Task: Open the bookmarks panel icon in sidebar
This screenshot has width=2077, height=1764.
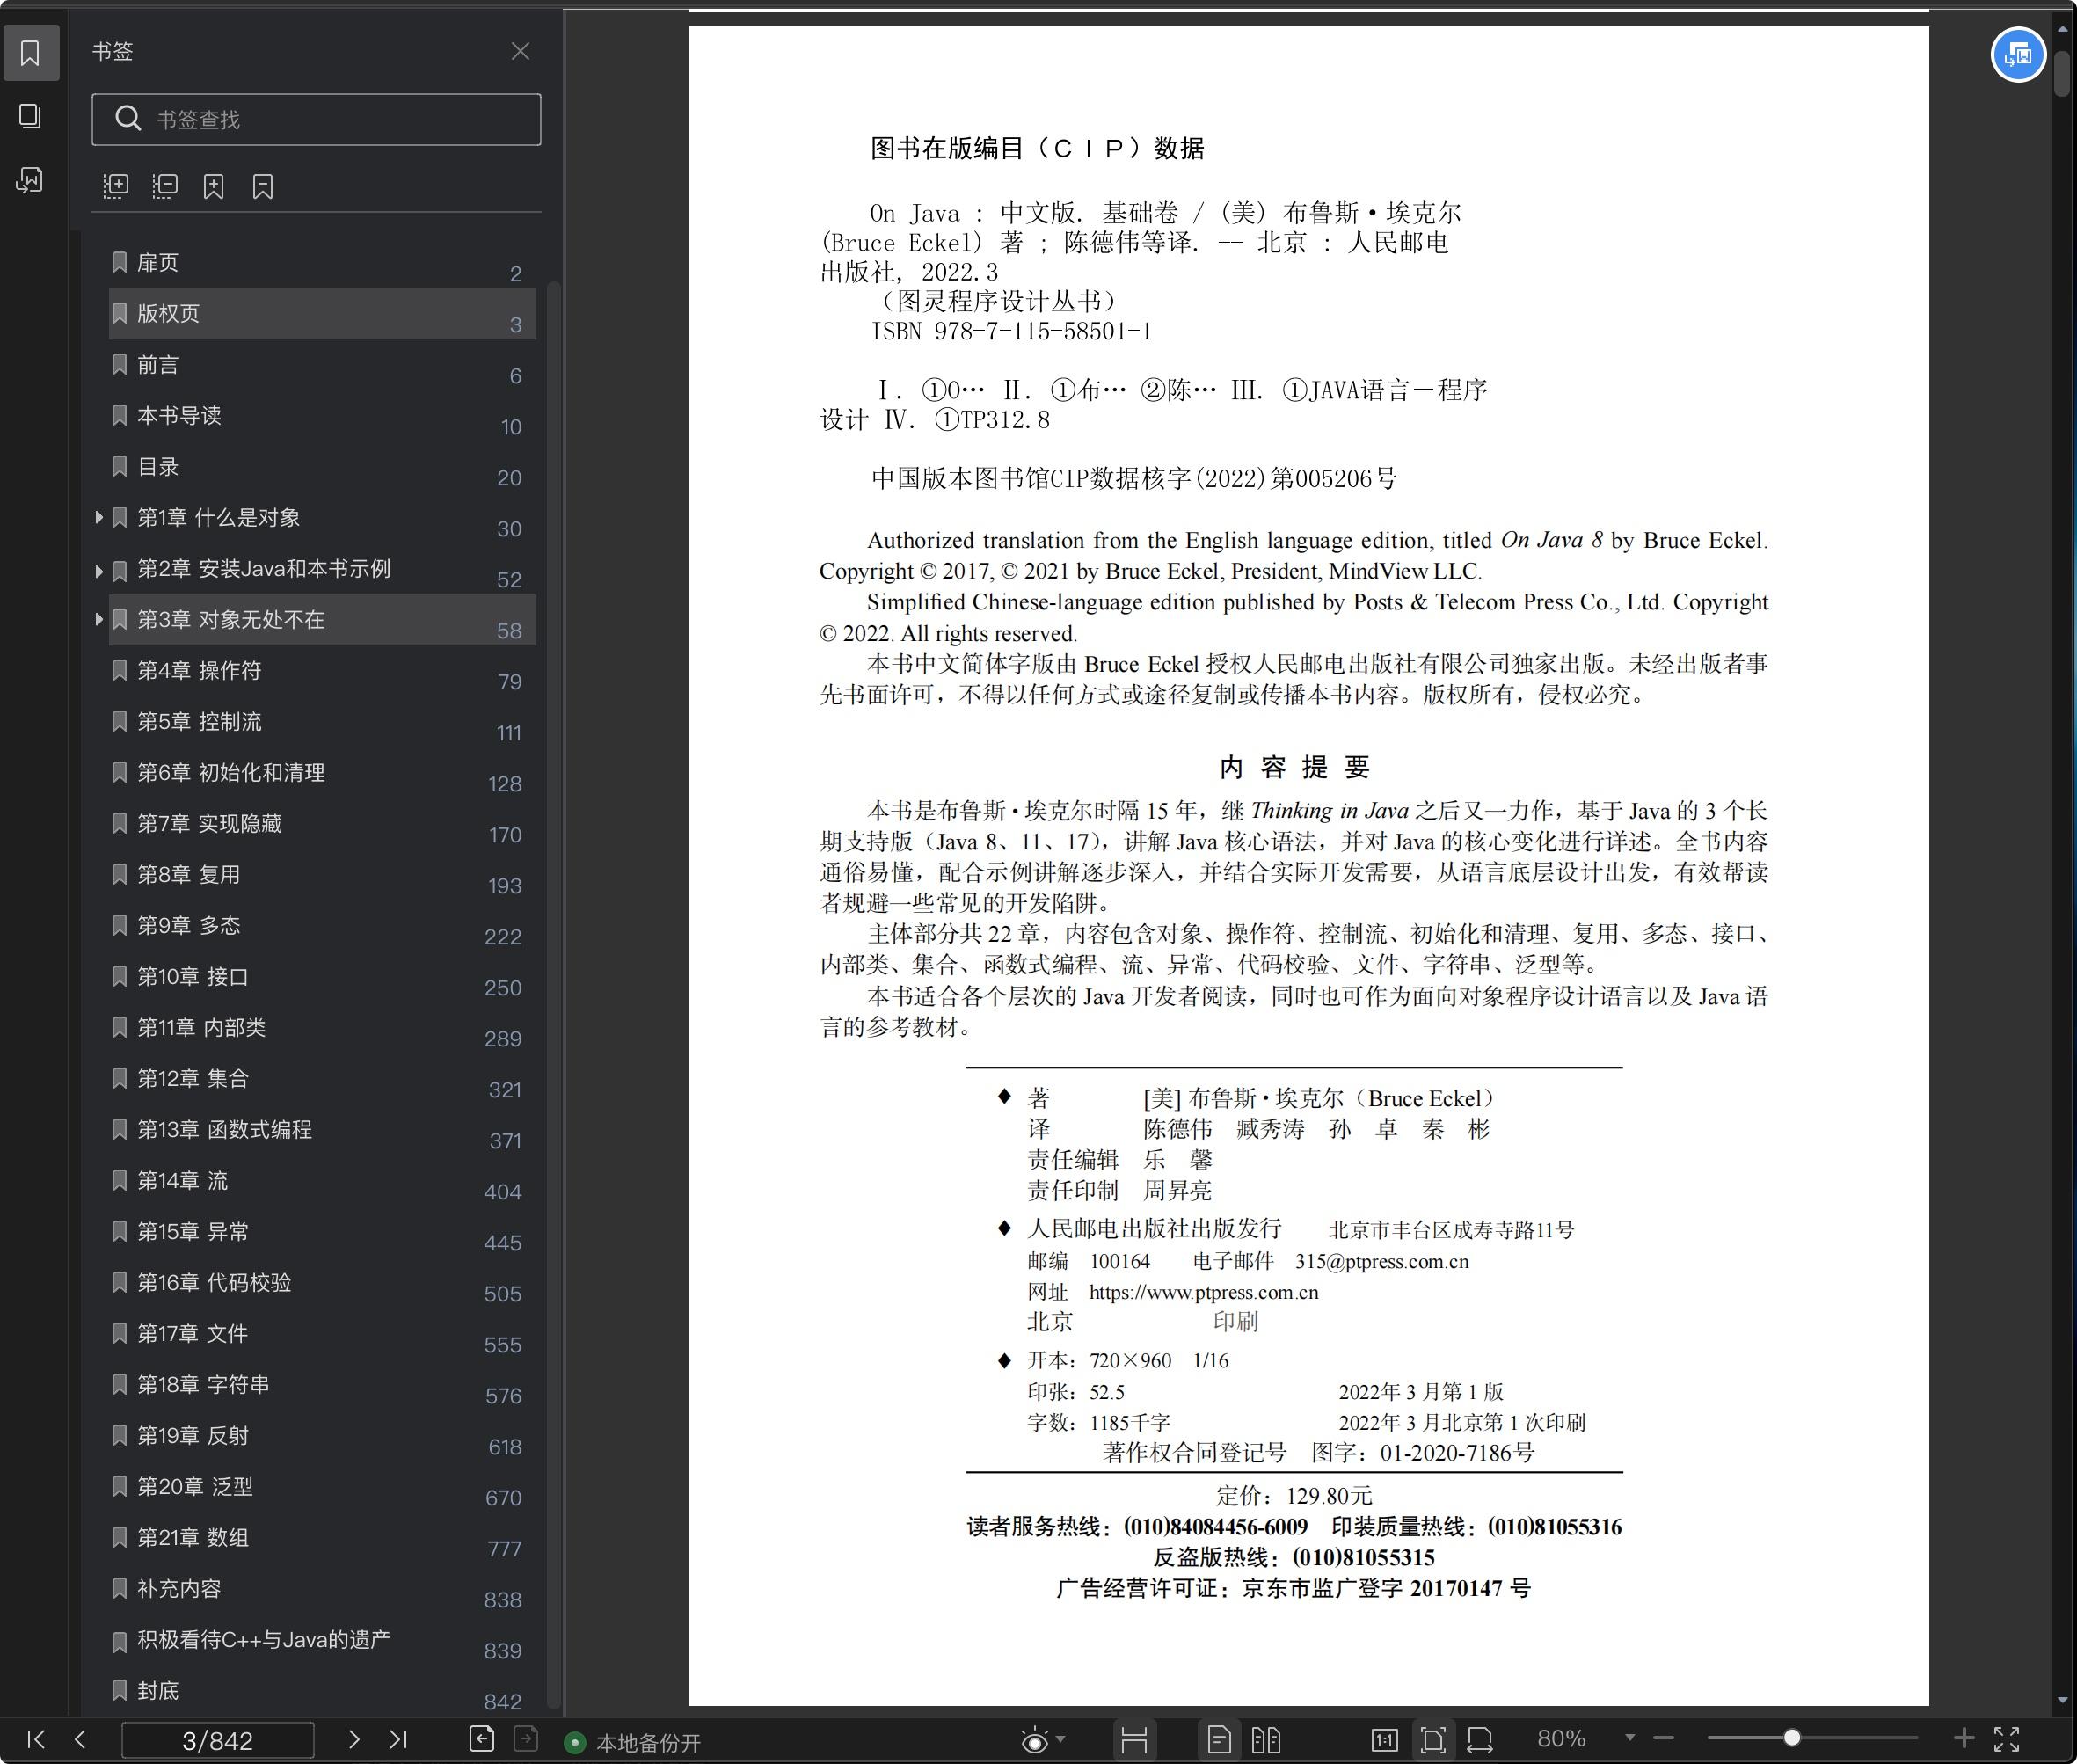Action: [30, 53]
